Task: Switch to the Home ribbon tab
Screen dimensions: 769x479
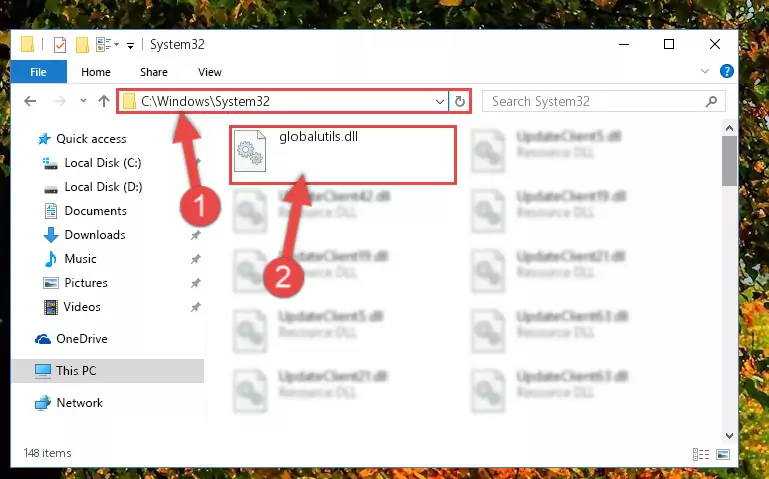Action: click(x=96, y=72)
